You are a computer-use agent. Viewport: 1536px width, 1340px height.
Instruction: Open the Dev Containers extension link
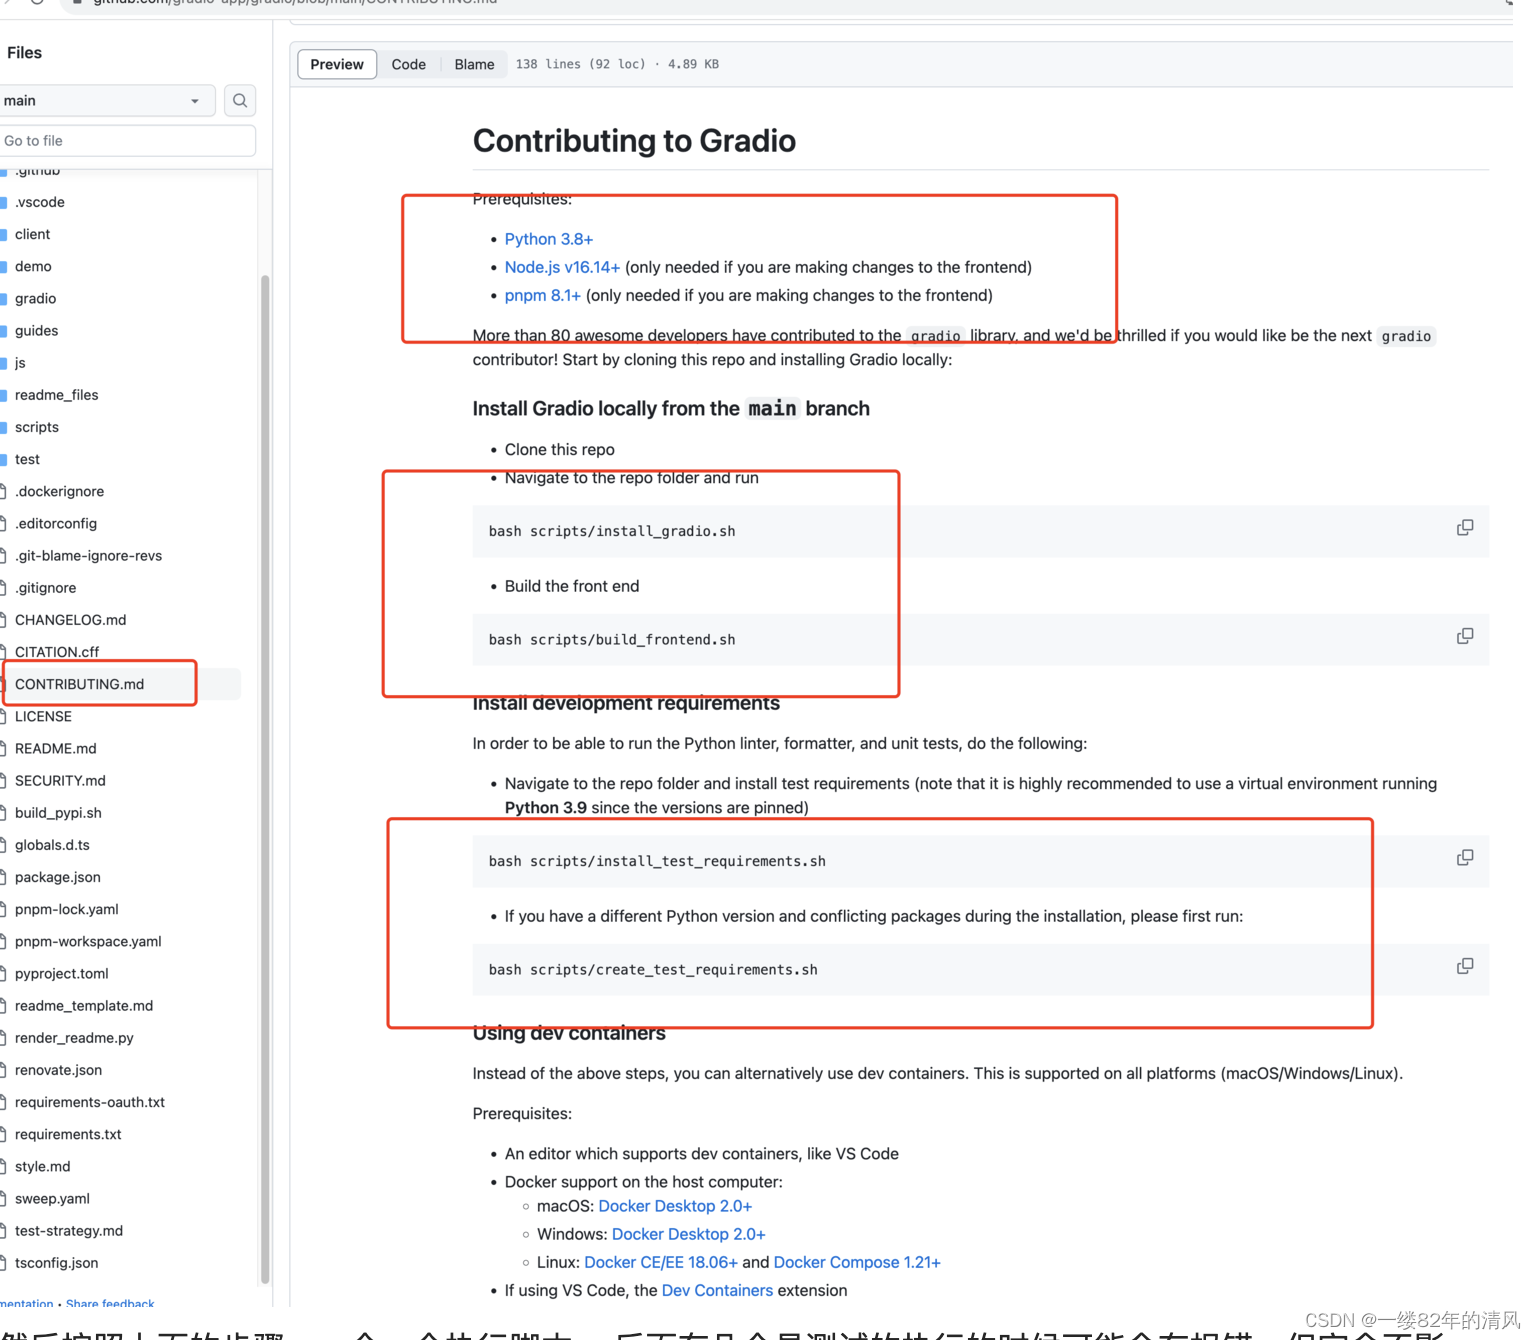point(717,1290)
